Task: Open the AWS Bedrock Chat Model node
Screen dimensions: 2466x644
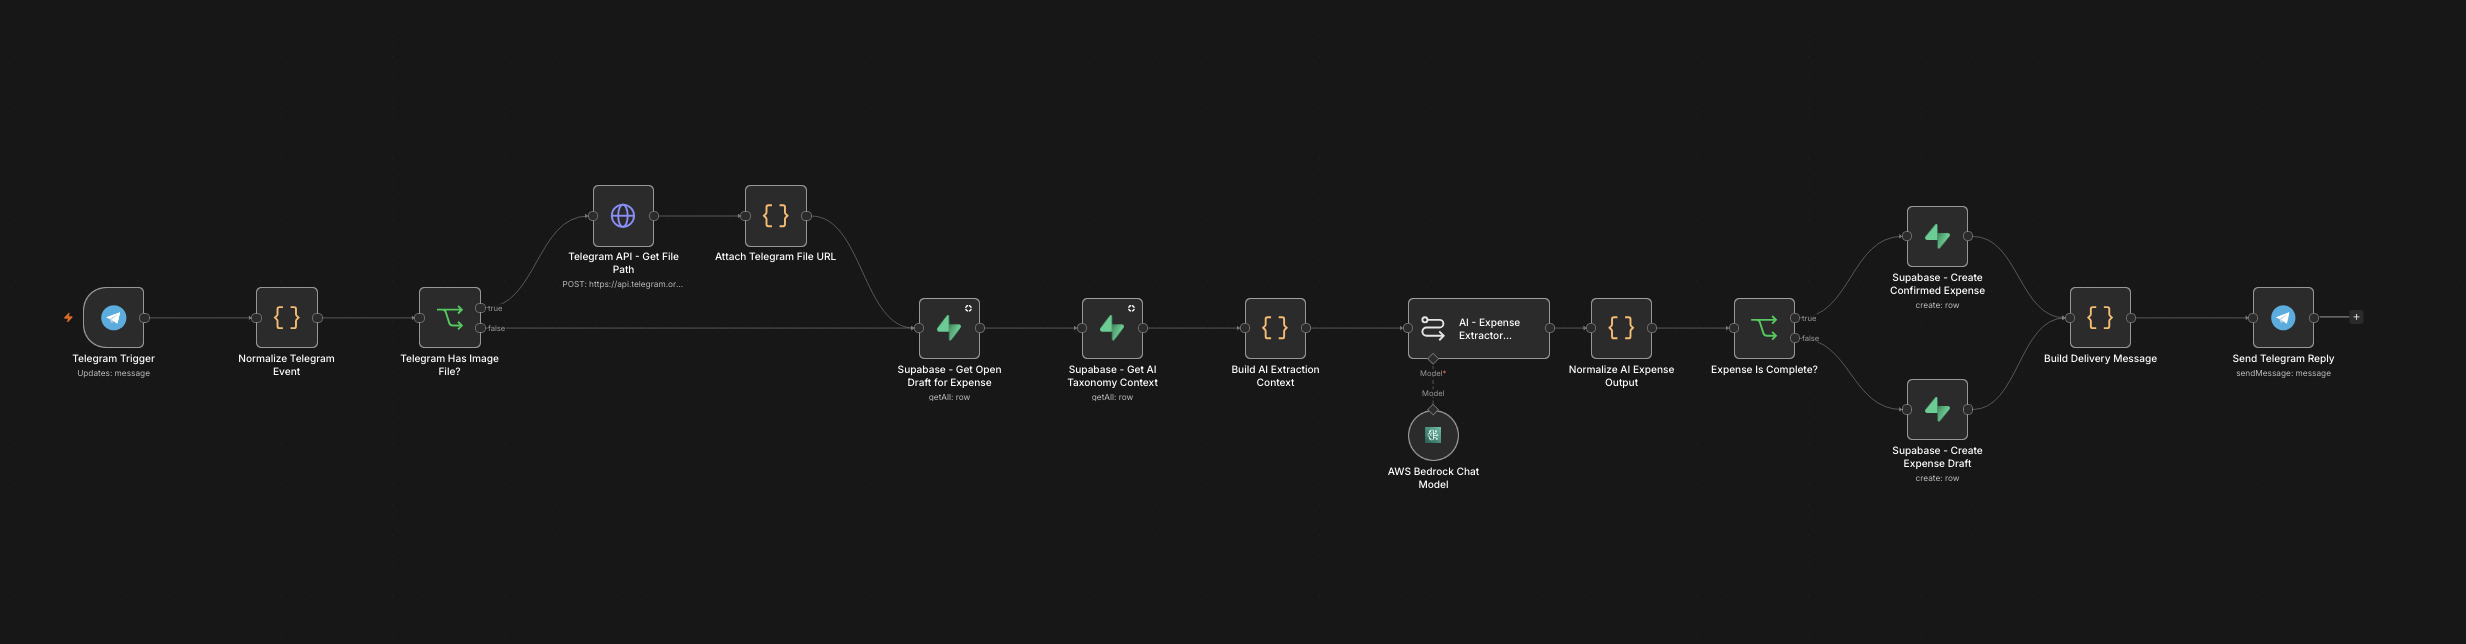Action: (x=1433, y=435)
